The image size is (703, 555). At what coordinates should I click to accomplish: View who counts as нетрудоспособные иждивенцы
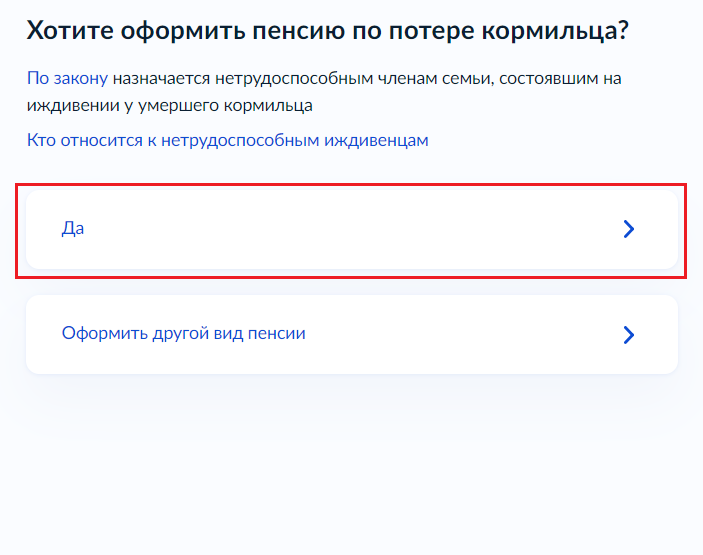pos(227,140)
